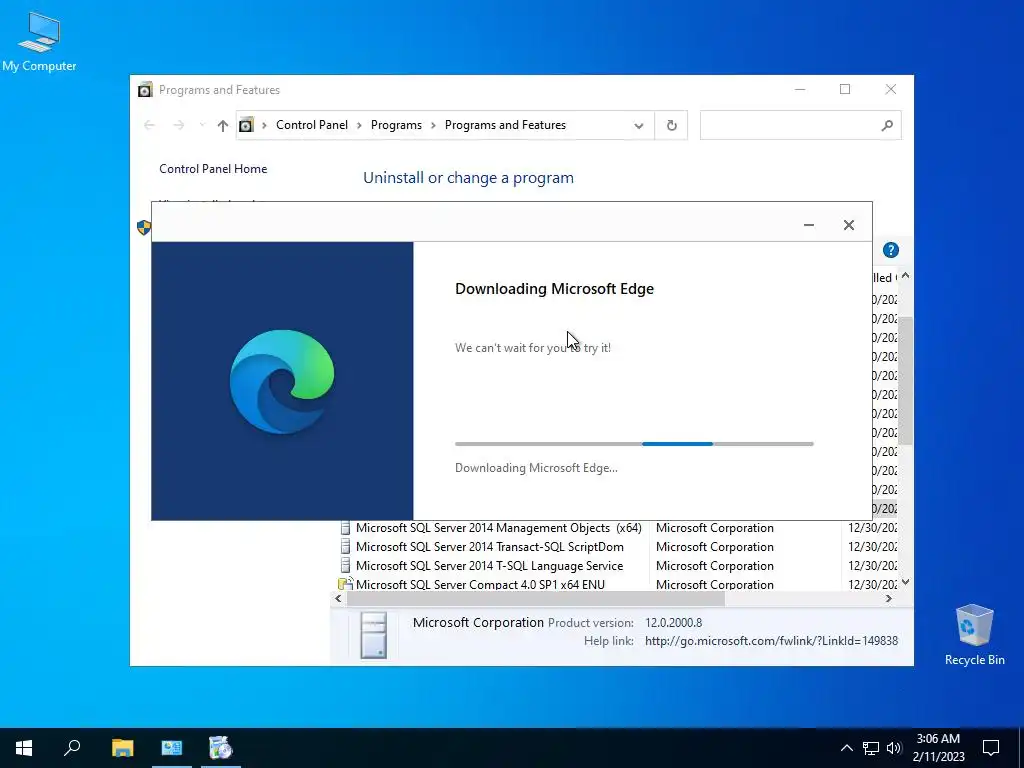The height and width of the screenshot is (768, 1024).
Task: Click the disabled Back arrow
Action: click(150, 125)
